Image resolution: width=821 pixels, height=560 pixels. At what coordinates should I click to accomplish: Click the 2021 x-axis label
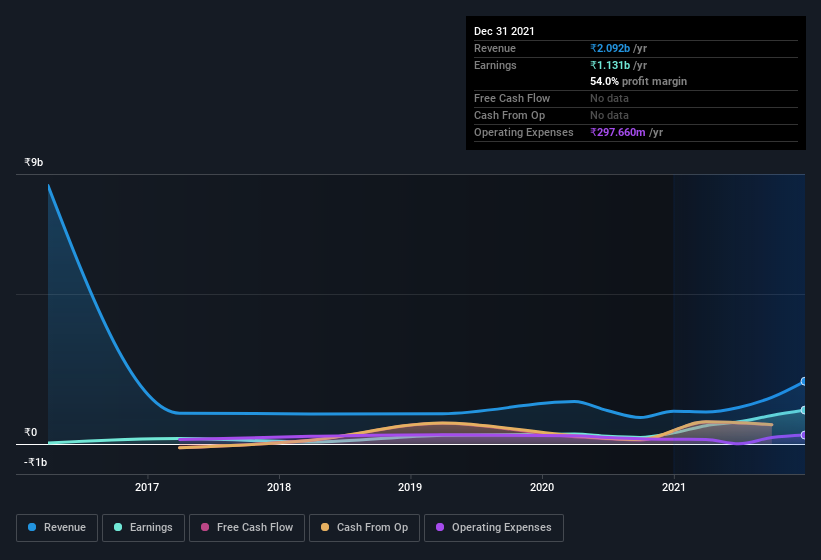tap(674, 487)
